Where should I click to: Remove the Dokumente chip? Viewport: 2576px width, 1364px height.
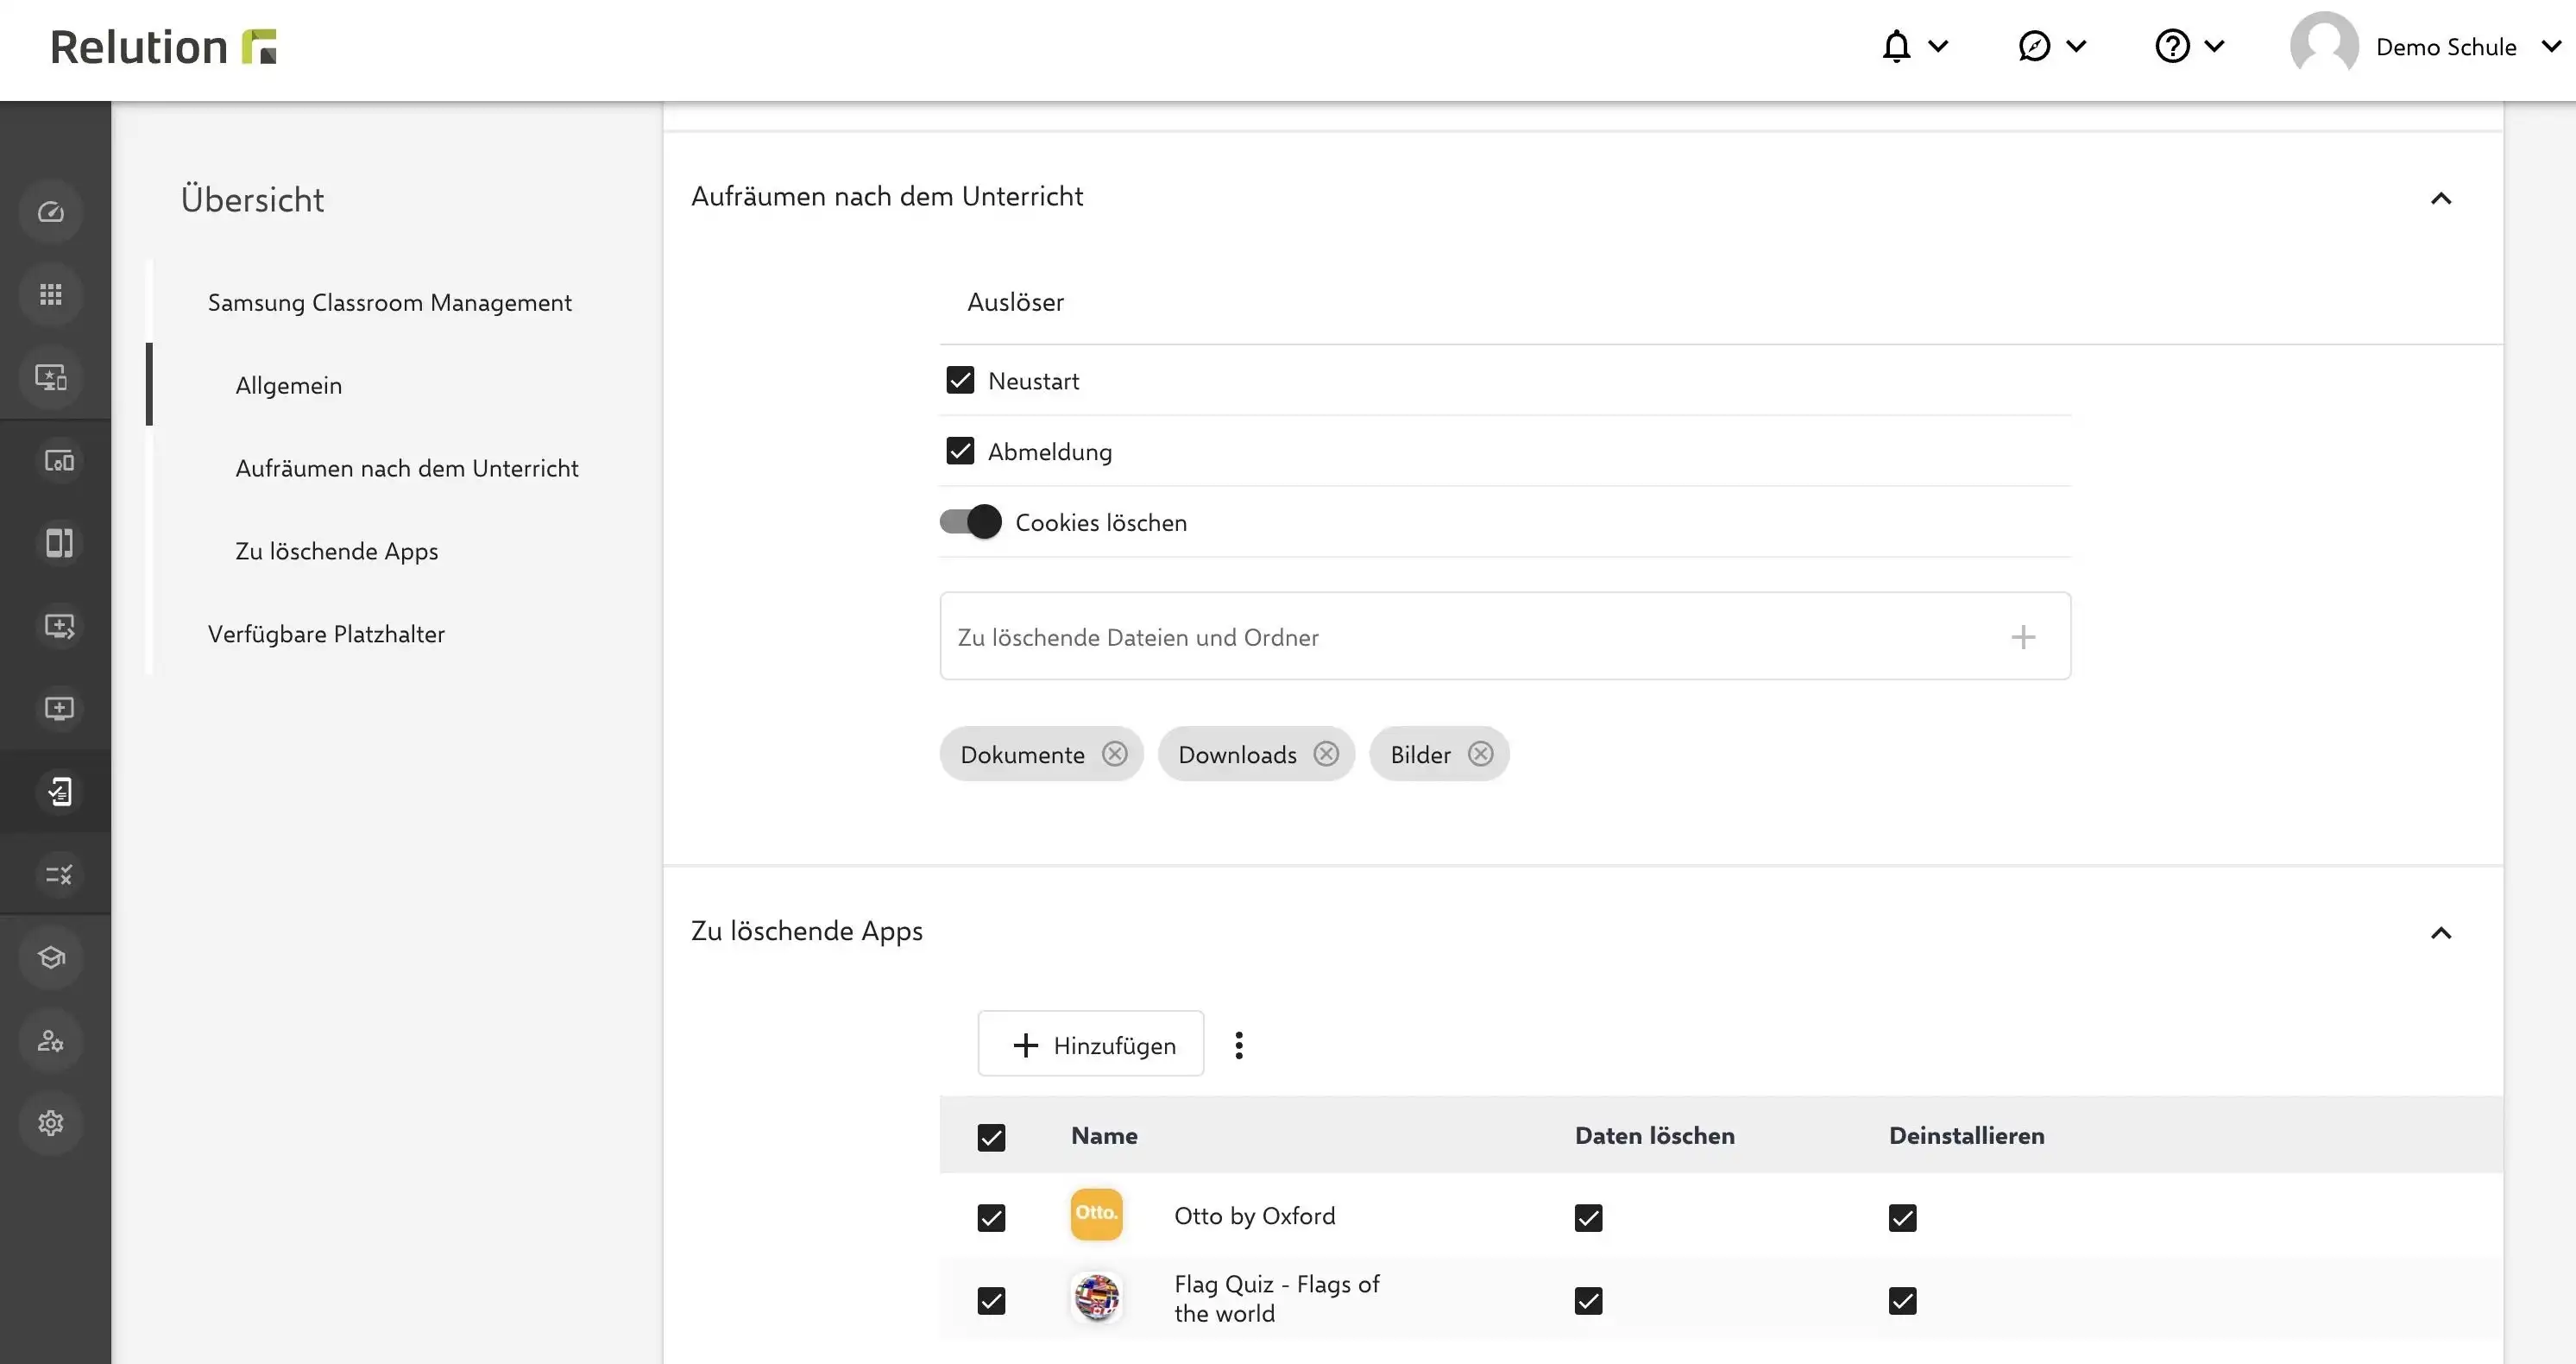coord(1115,754)
